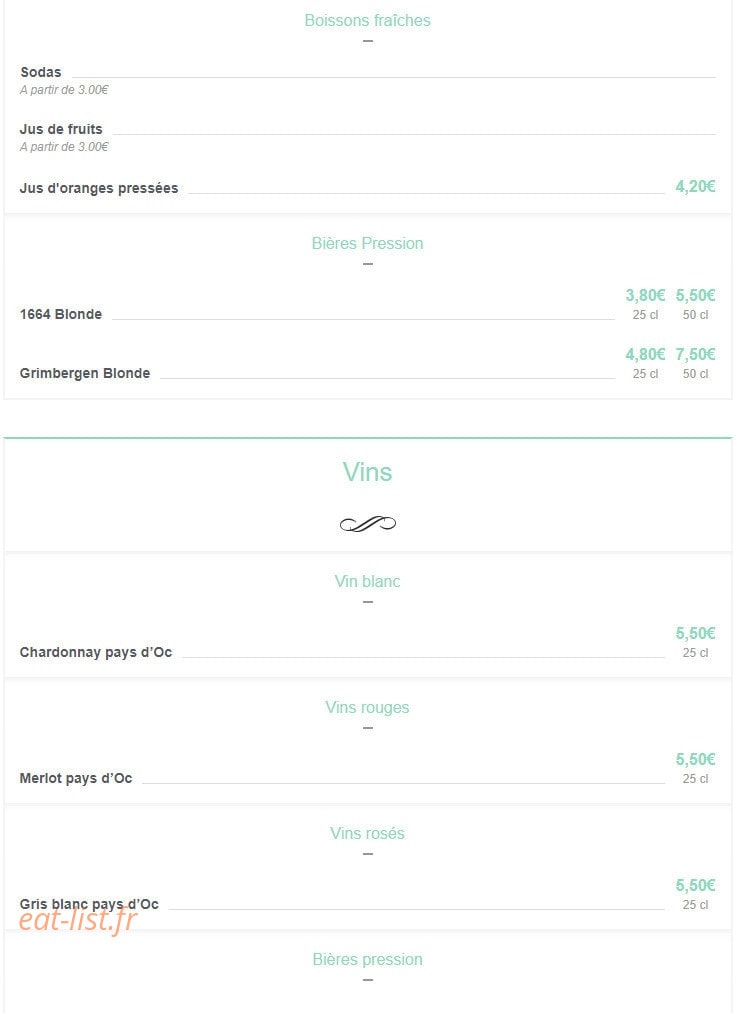Click the Merlot pays d'Oc item

pos(76,778)
